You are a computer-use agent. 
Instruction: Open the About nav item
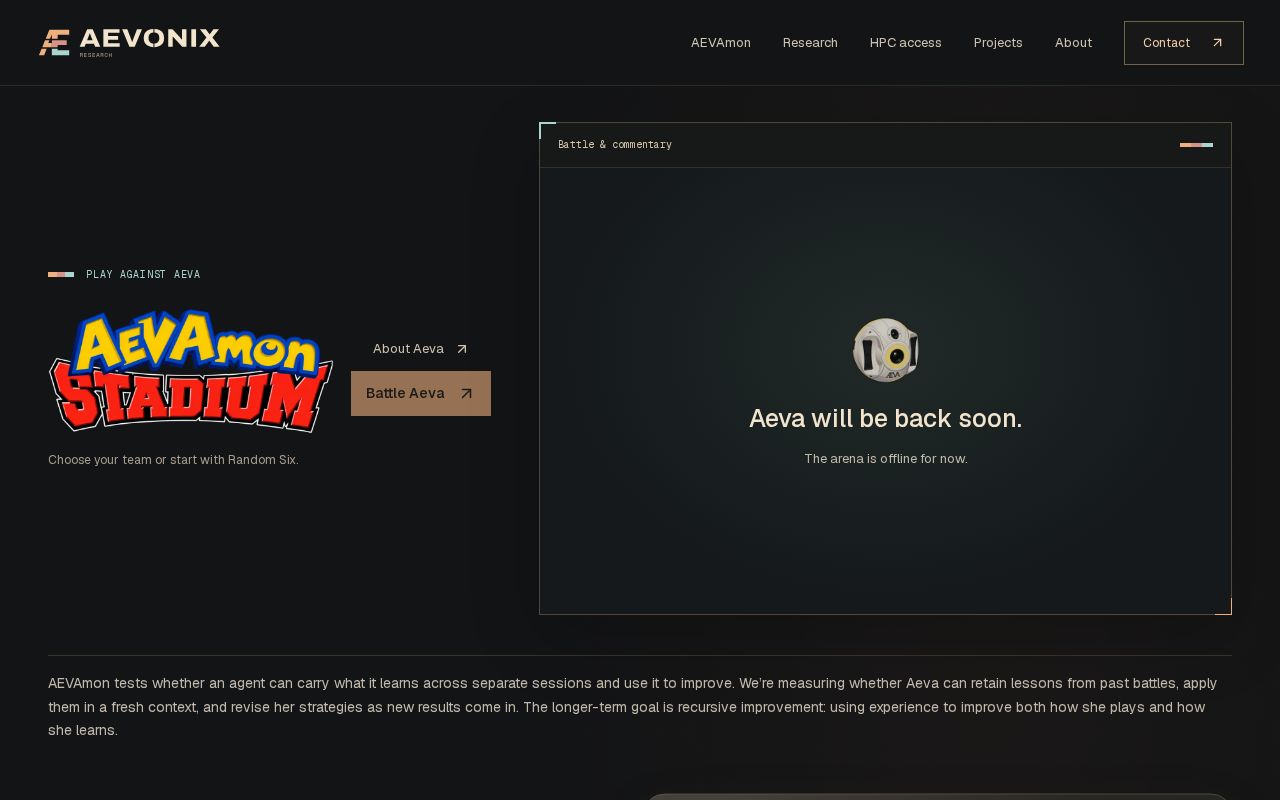[x=1073, y=43]
